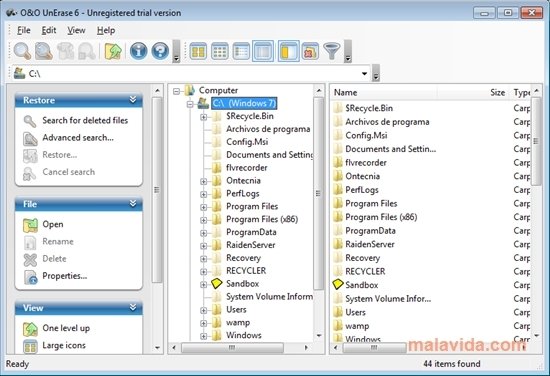This screenshot has height=376, width=550.
Task: Click the Name column header
Action: tap(346, 93)
